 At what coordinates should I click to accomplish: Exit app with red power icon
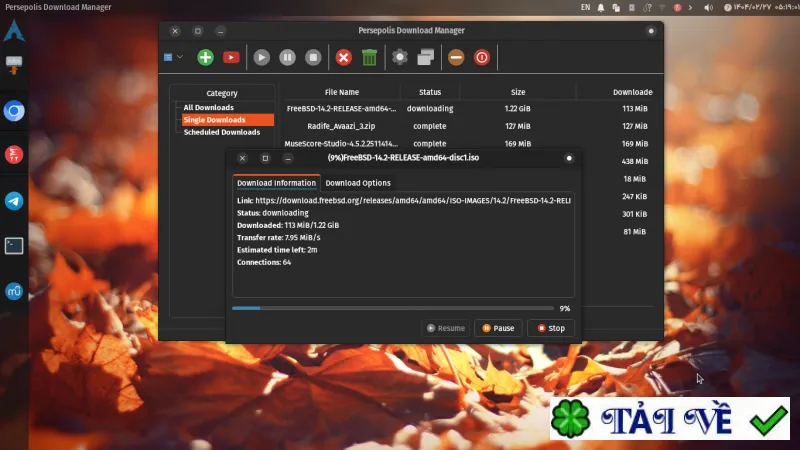482,57
